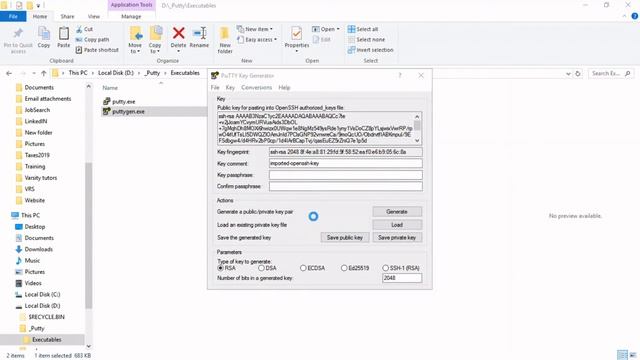Click the putty.exe file icon
The width and height of the screenshot is (640, 360).
pyautogui.click(x=107, y=101)
